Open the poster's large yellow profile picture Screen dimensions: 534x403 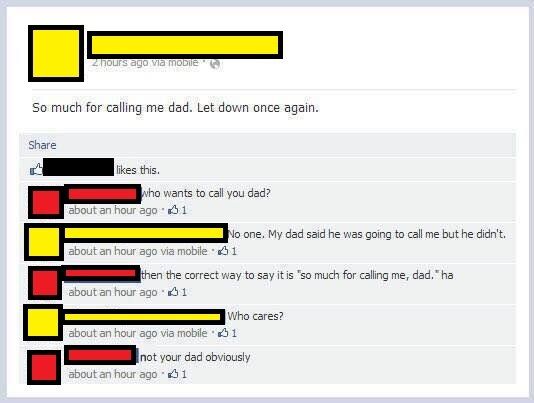(56, 53)
